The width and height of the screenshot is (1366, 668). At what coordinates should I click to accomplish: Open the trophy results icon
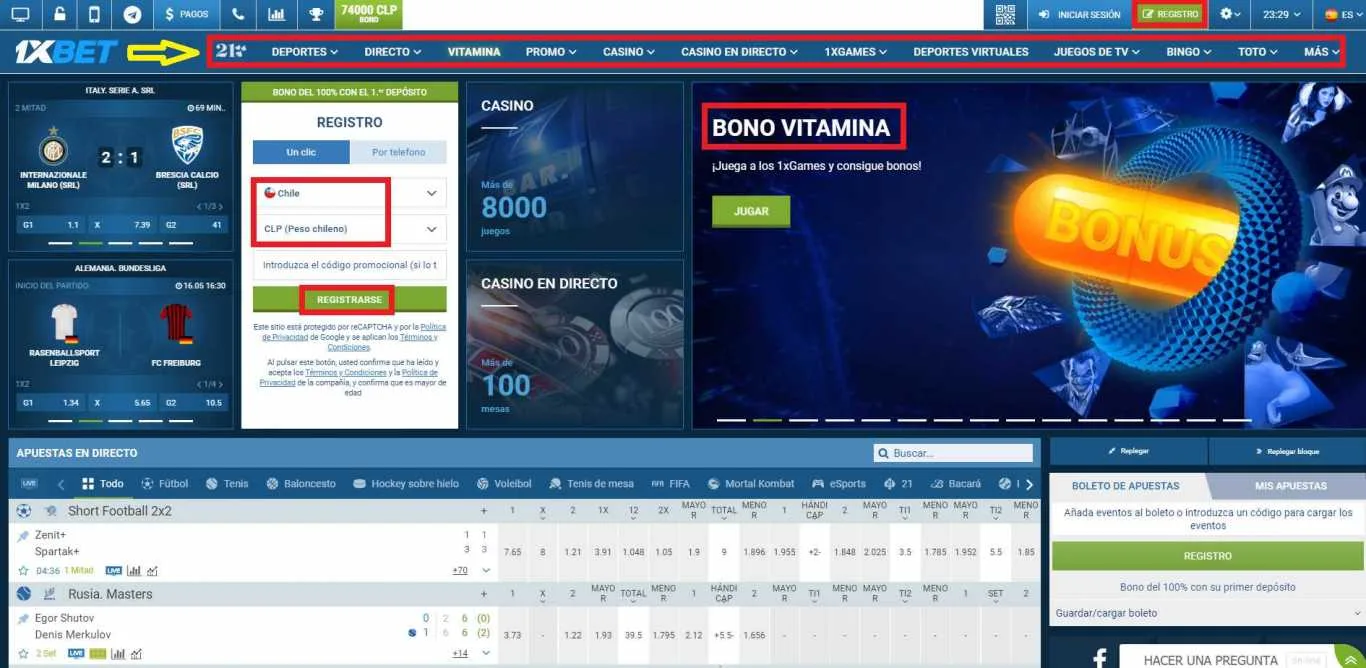click(316, 15)
